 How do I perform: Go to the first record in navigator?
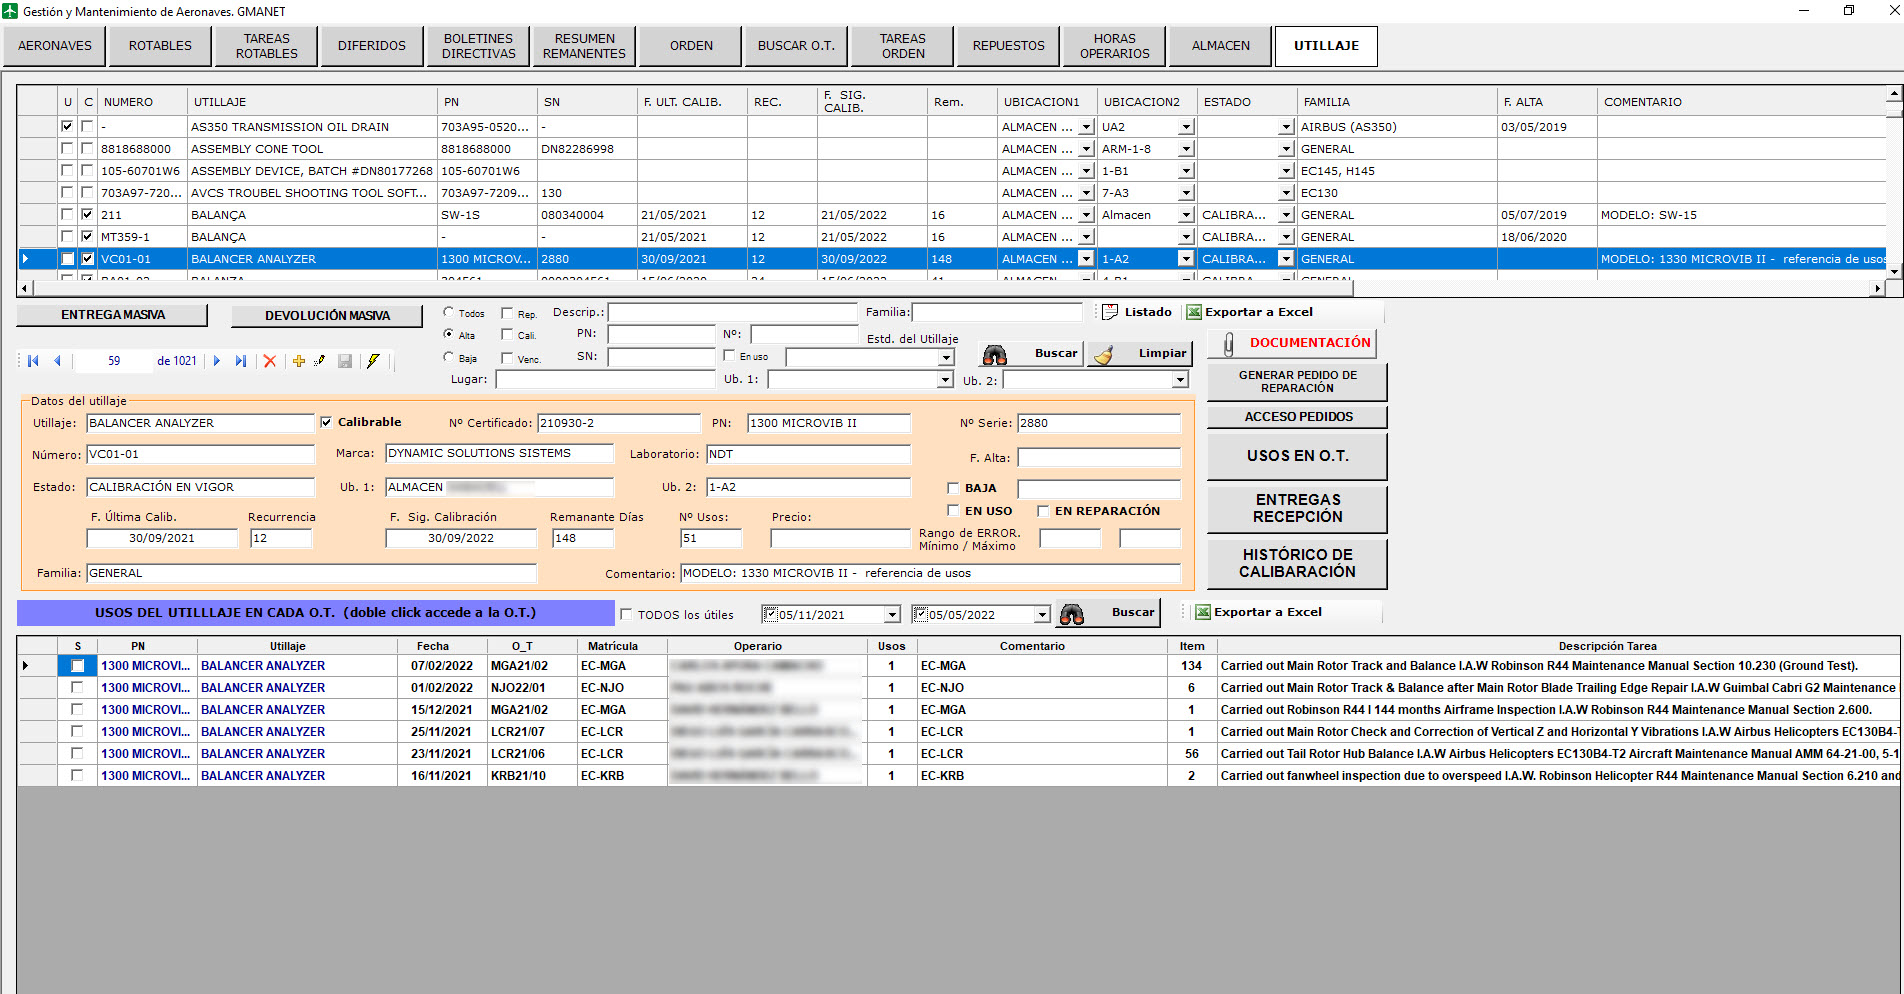coord(33,361)
